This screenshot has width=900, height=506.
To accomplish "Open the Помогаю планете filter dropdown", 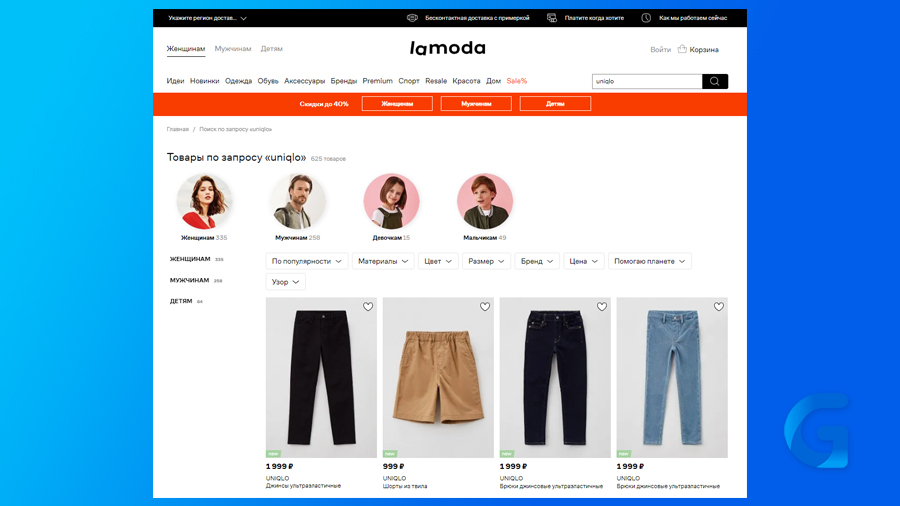I will pos(650,261).
